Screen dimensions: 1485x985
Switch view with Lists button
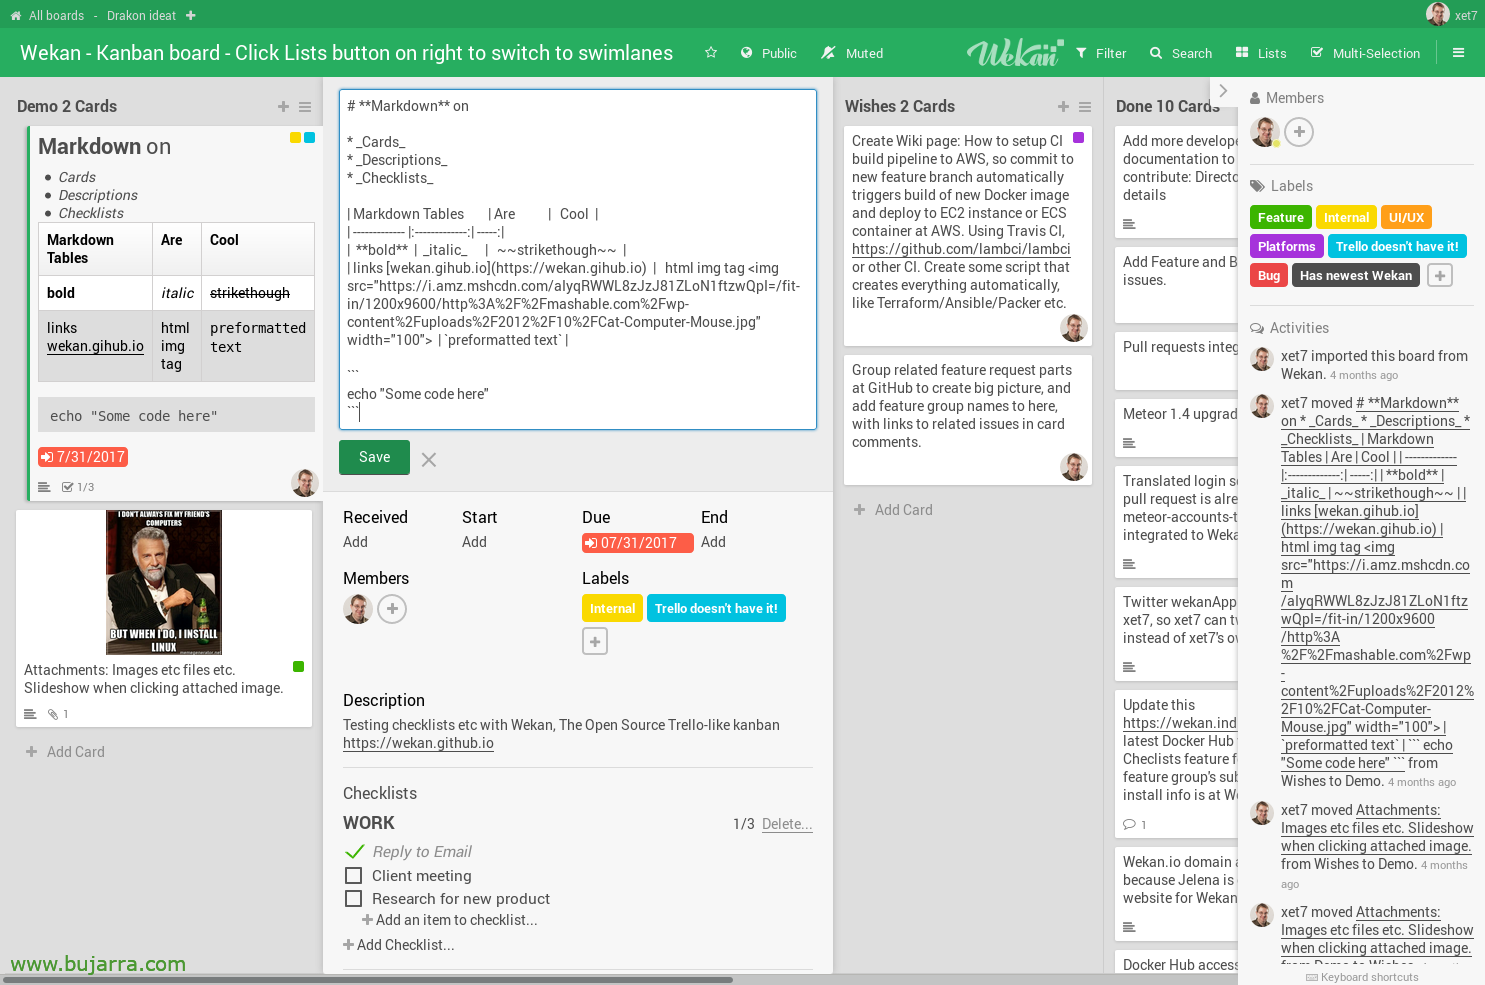click(x=1261, y=53)
